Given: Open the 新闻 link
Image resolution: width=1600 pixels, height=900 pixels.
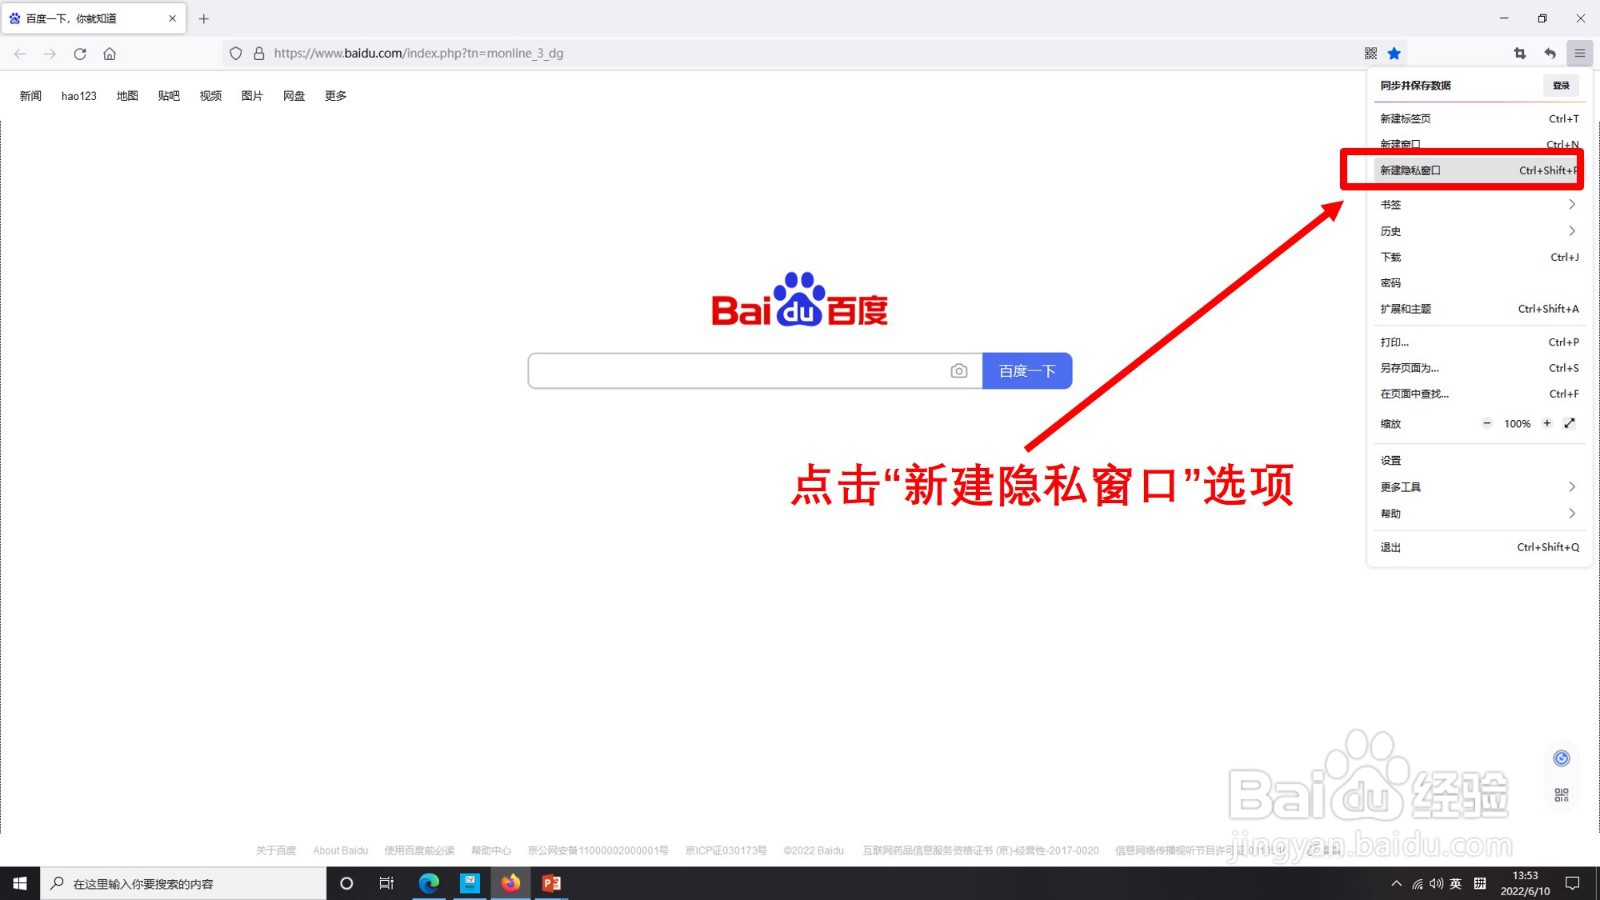Looking at the screenshot, I should pos(31,96).
